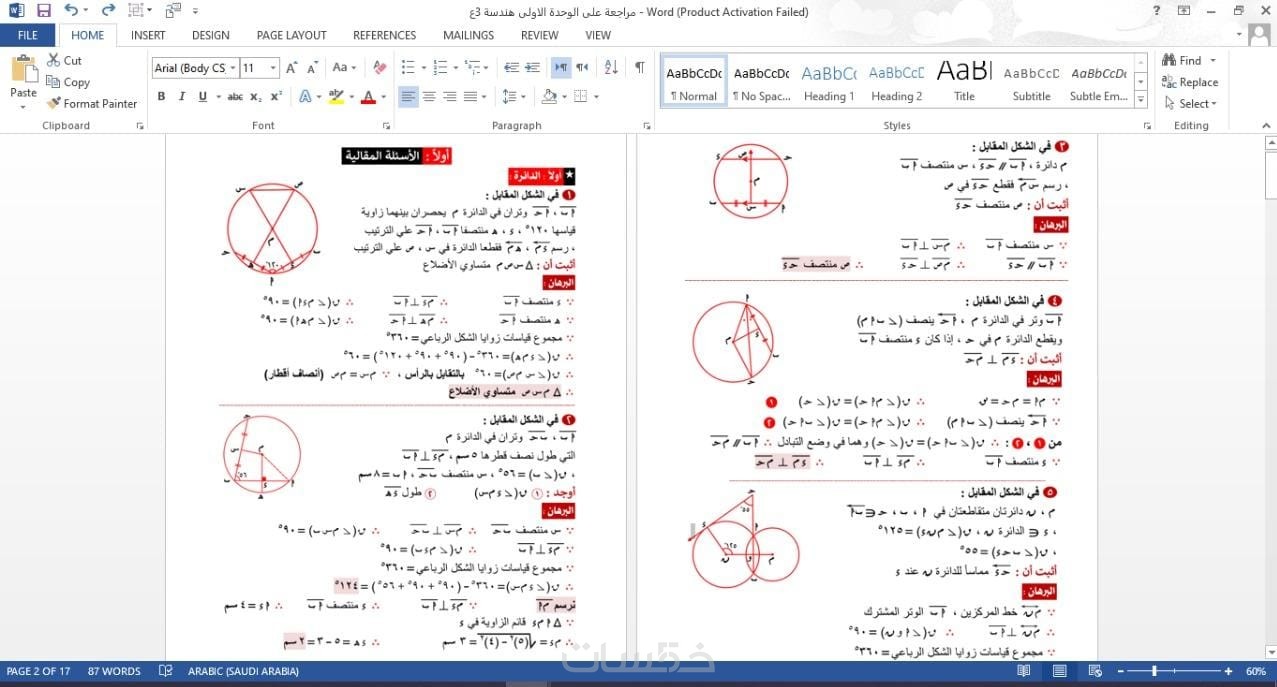Click the zoom slider handle
The width and height of the screenshot is (1277, 687).
[x=1154, y=672]
